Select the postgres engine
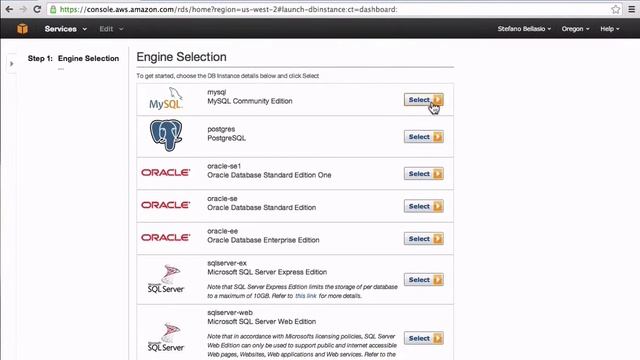 [424, 137]
